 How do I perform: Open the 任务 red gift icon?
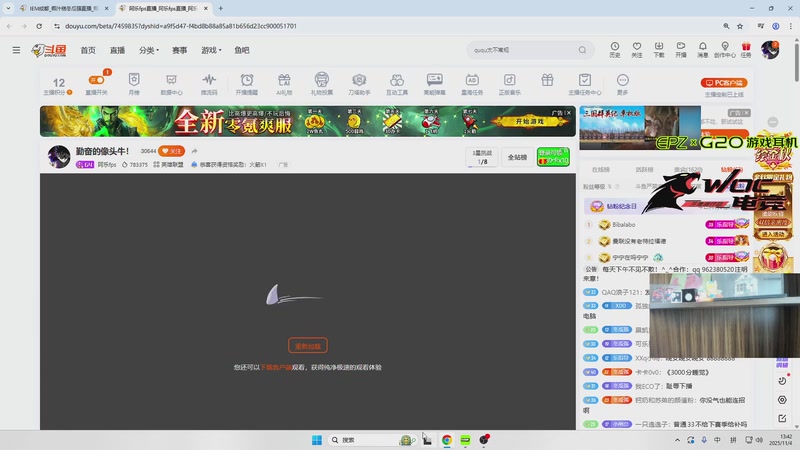coord(746,49)
